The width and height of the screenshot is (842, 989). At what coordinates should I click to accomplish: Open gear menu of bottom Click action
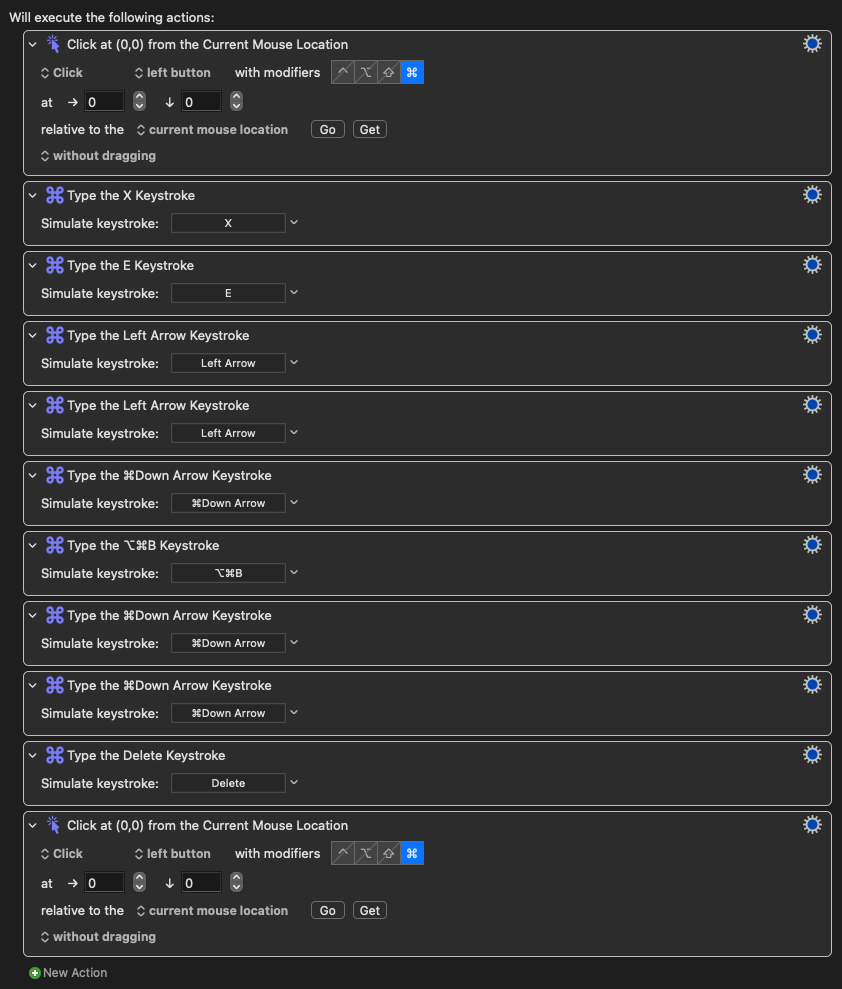pyautogui.click(x=812, y=825)
